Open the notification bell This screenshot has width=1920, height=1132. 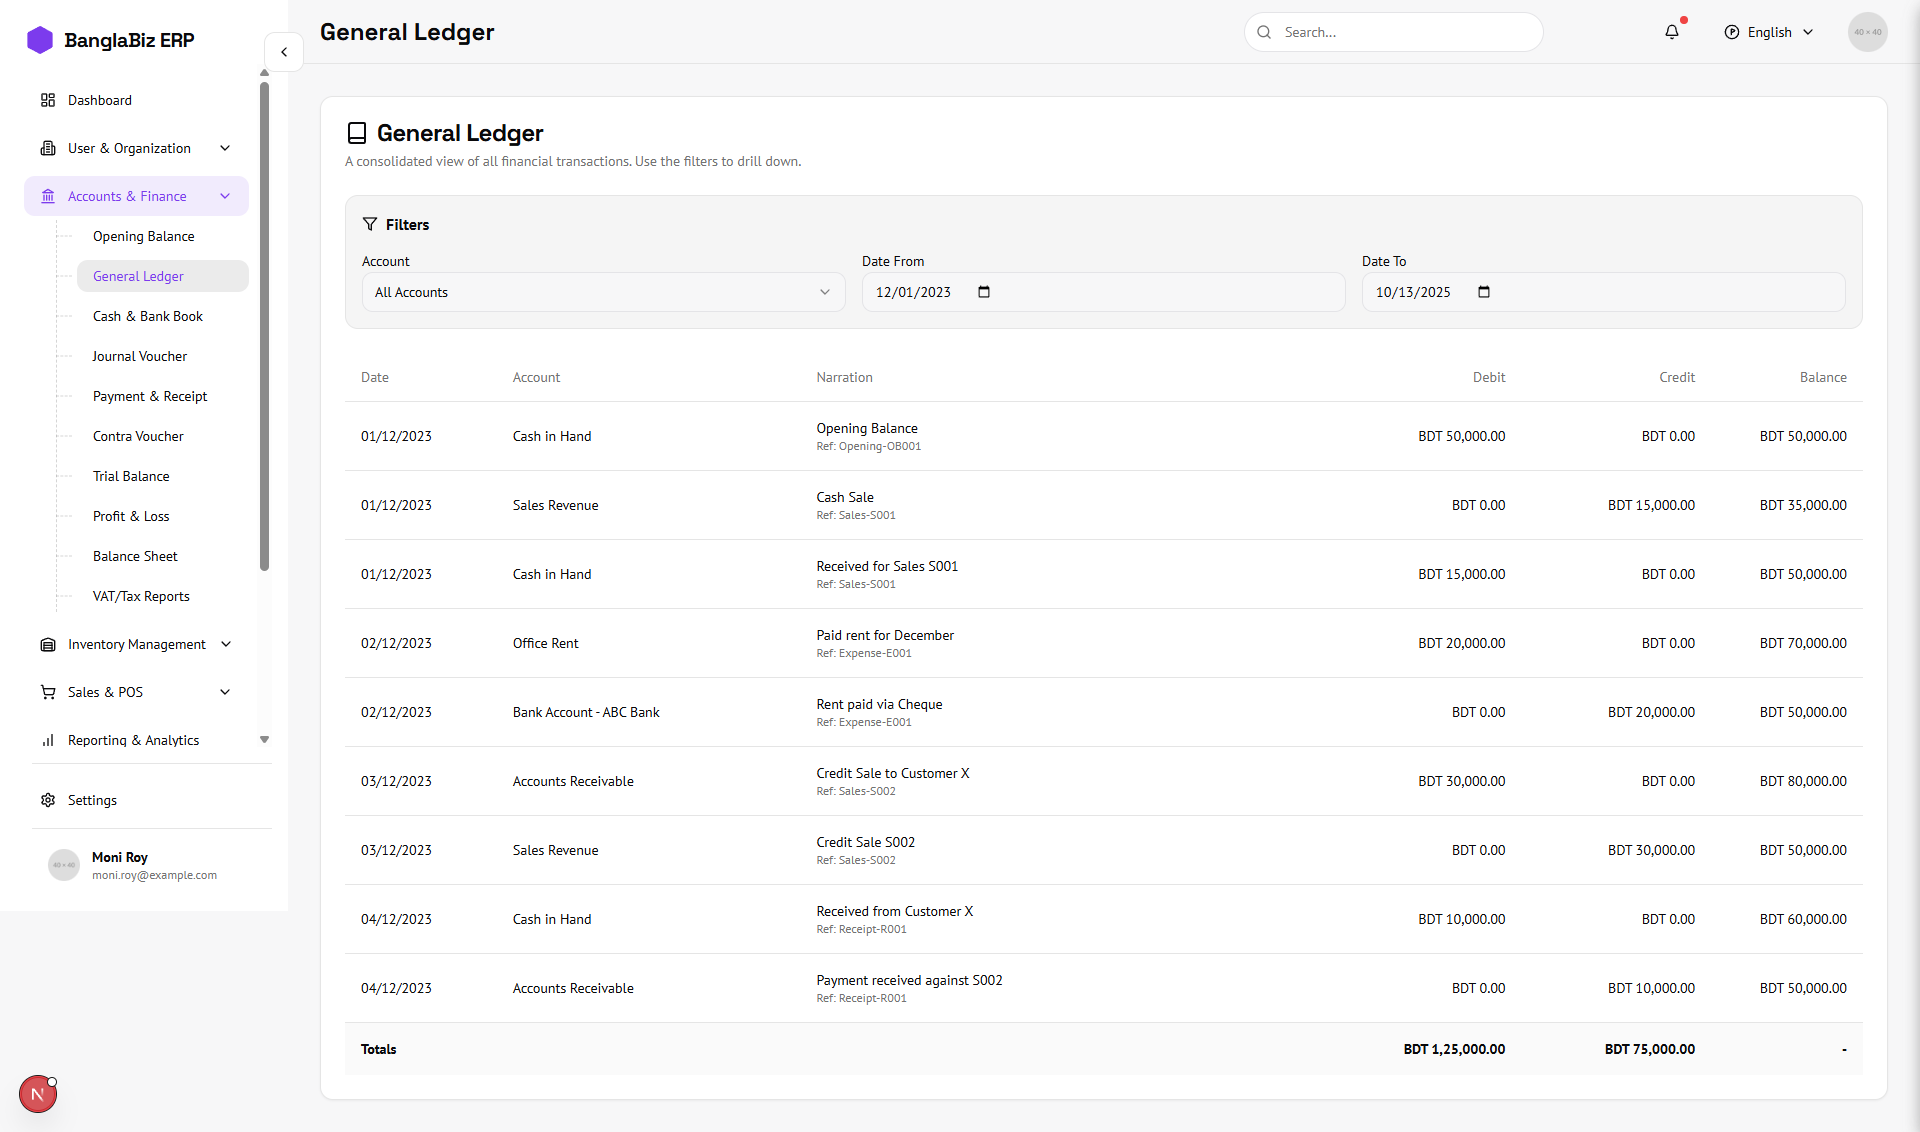(1671, 32)
